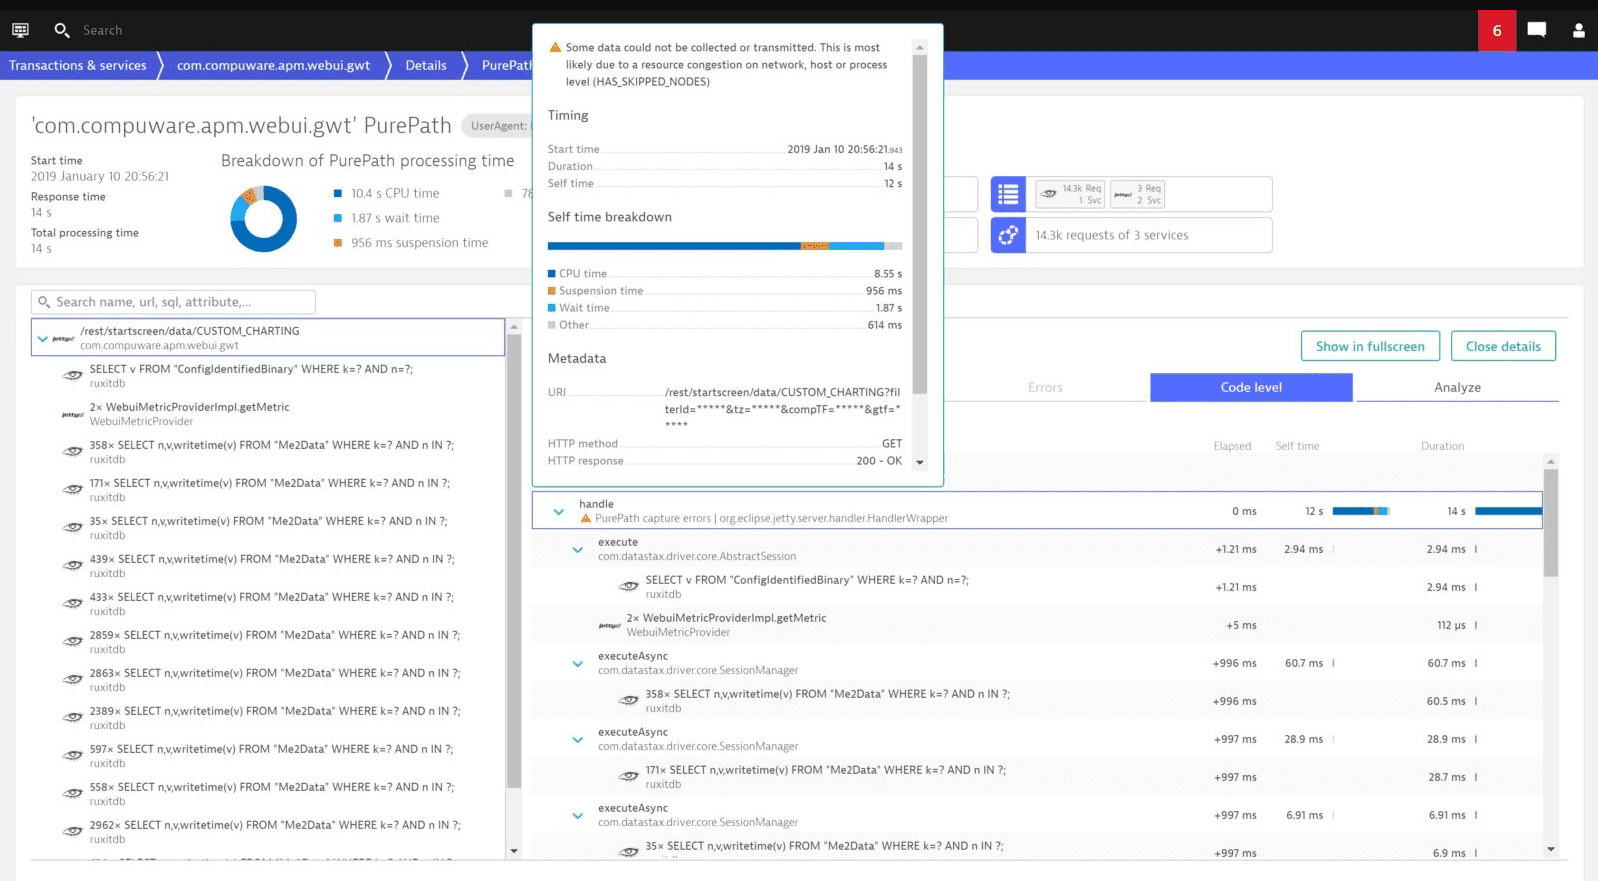Open the 6 problems notification badge
Image resolution: width=1598 pixels, height=881 pixels.
coord(1497,31)
